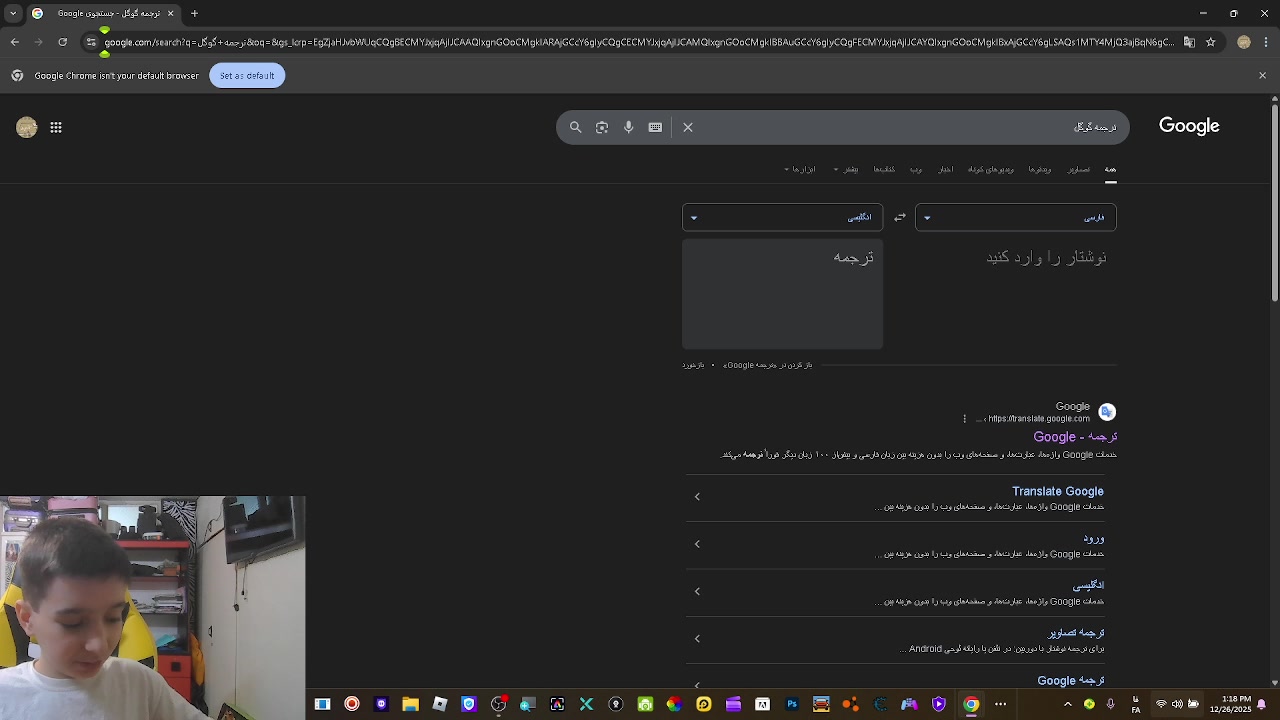Open the target language انگلیسی dropdown
Viewport: 1280px width, 720px height.
pyautogui.click(x=782, y=217)
